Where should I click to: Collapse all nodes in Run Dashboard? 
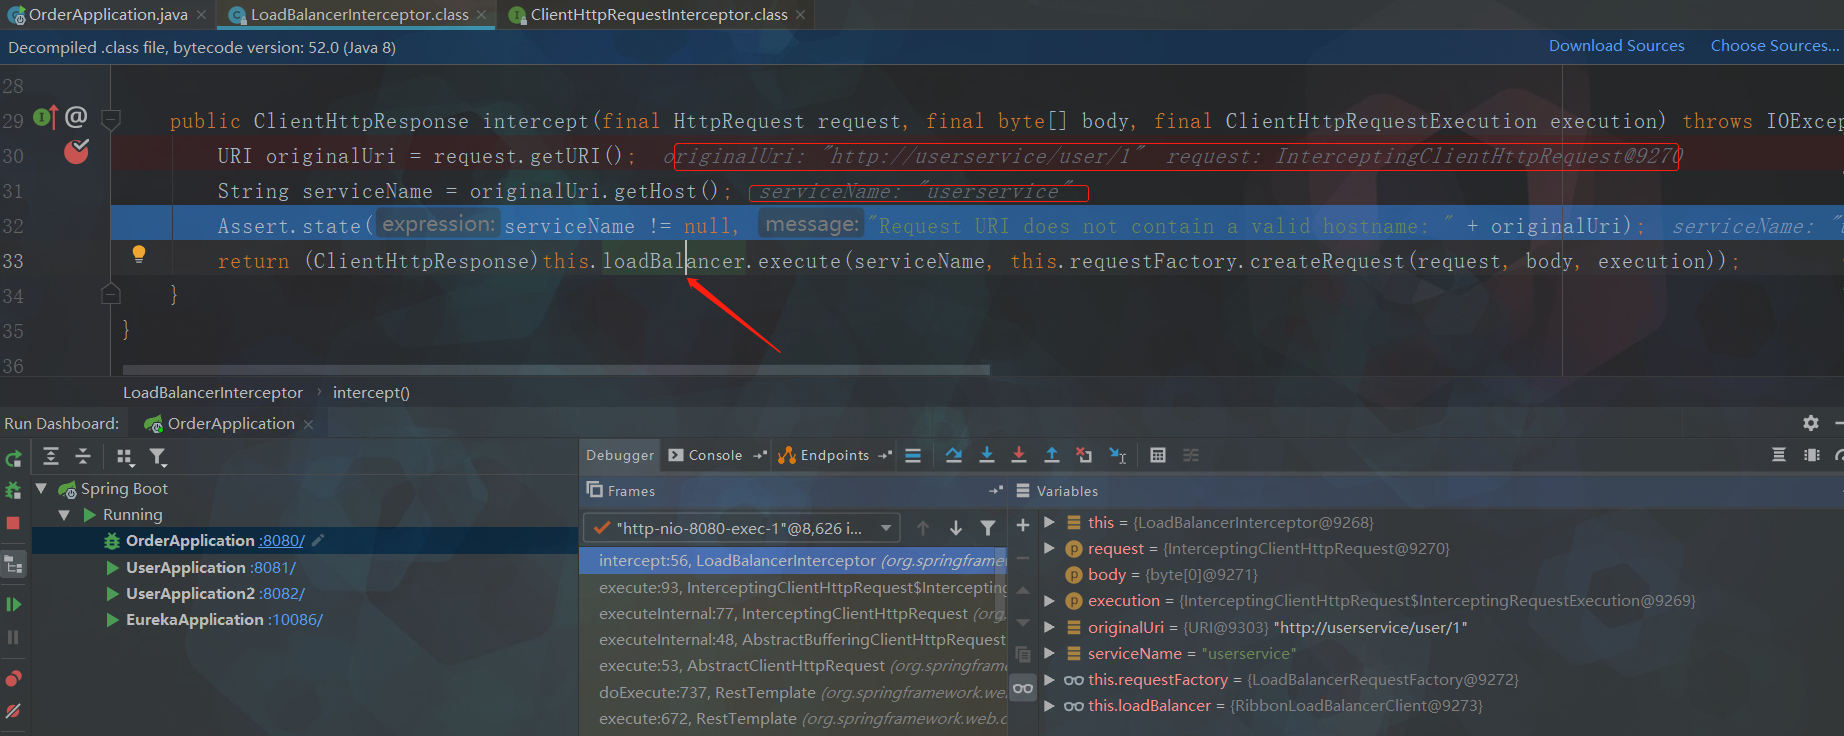tap(83, 456)
